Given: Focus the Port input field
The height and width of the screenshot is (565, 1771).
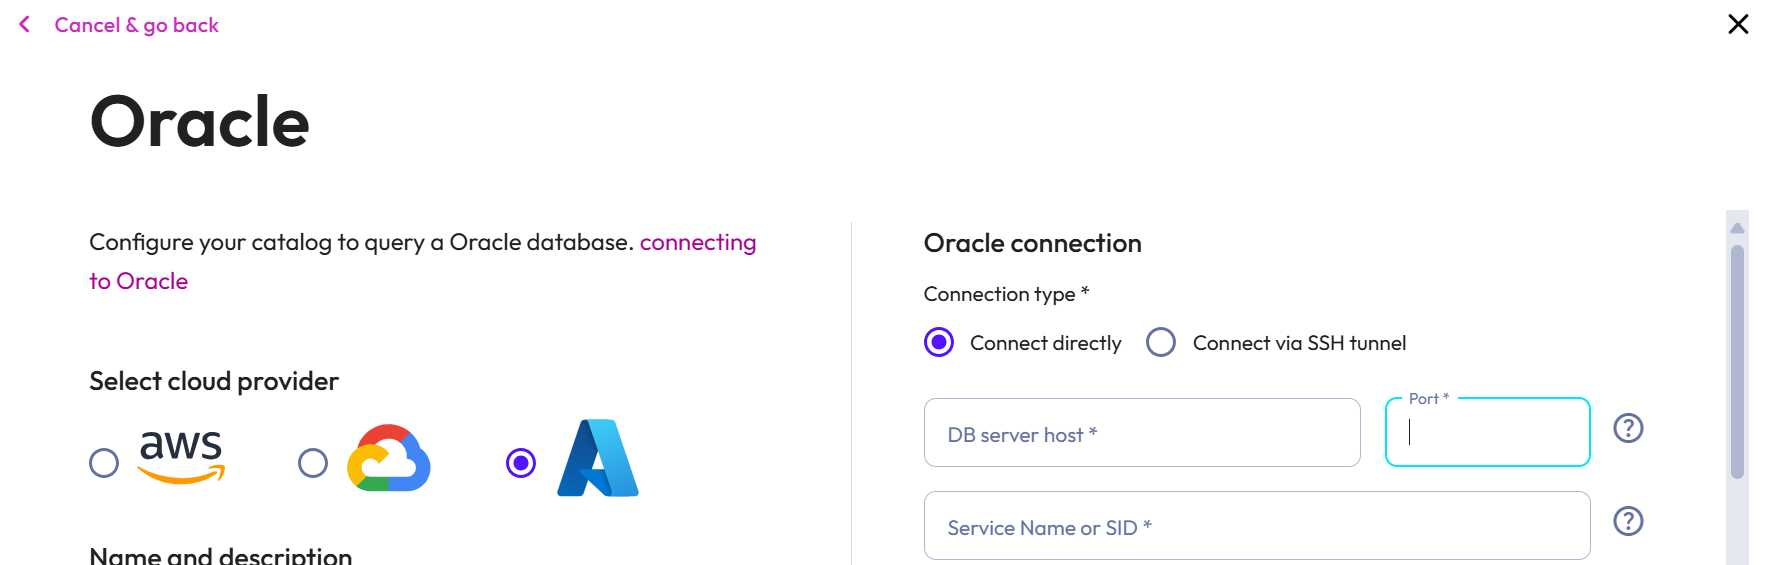Looking at the screenshot, I should [1488, 432].
